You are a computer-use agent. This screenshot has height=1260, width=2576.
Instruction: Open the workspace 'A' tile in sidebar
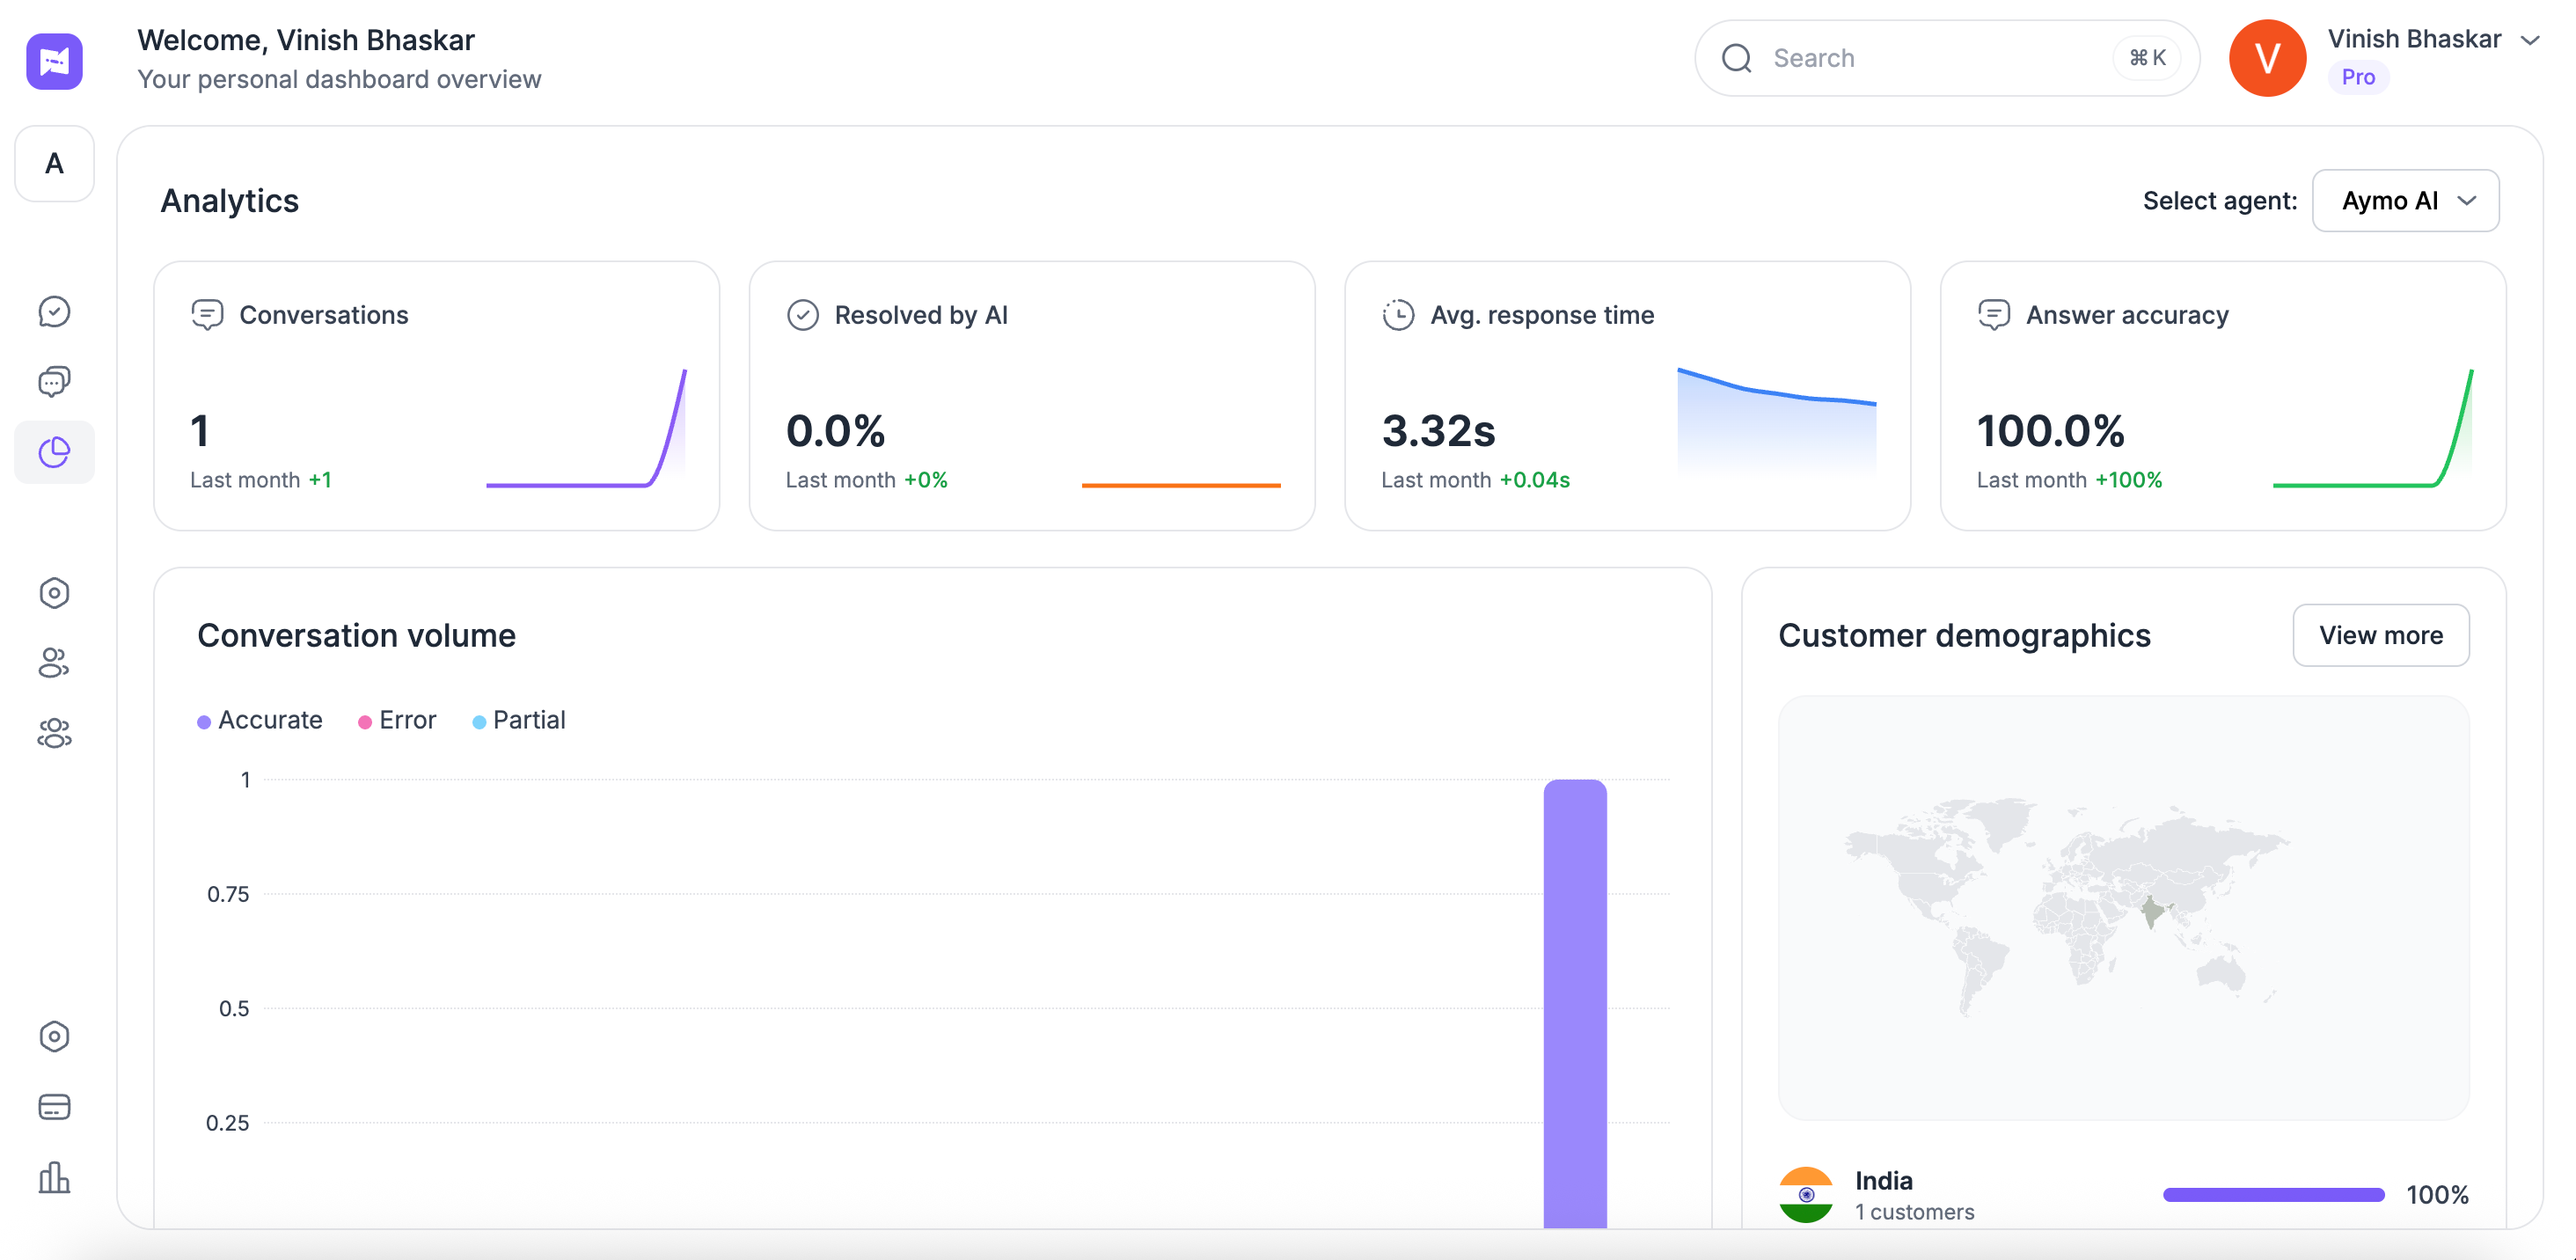54,163
